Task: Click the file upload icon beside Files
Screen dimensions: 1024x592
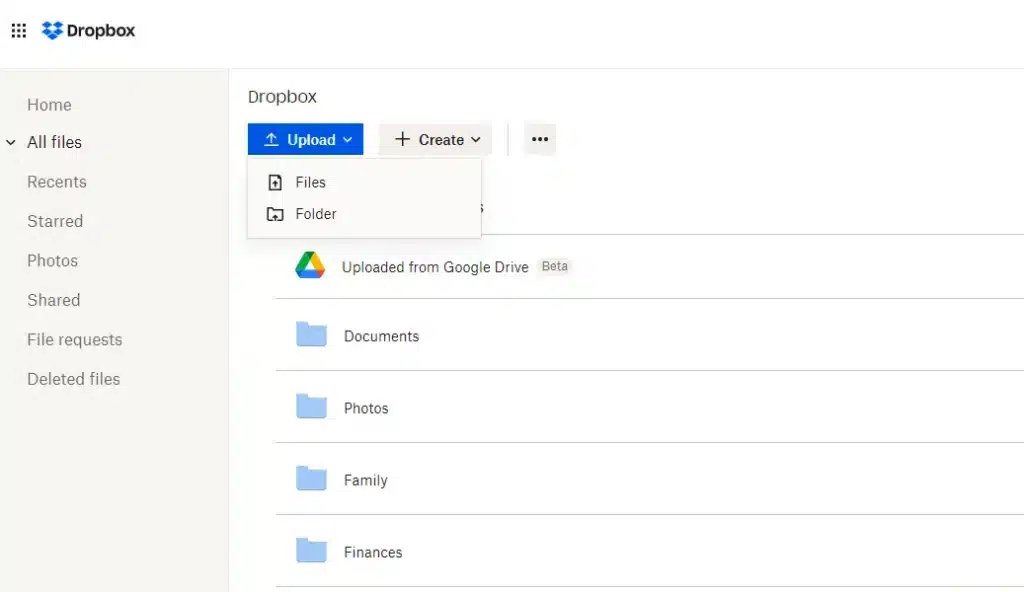Action: coord(275,182)
